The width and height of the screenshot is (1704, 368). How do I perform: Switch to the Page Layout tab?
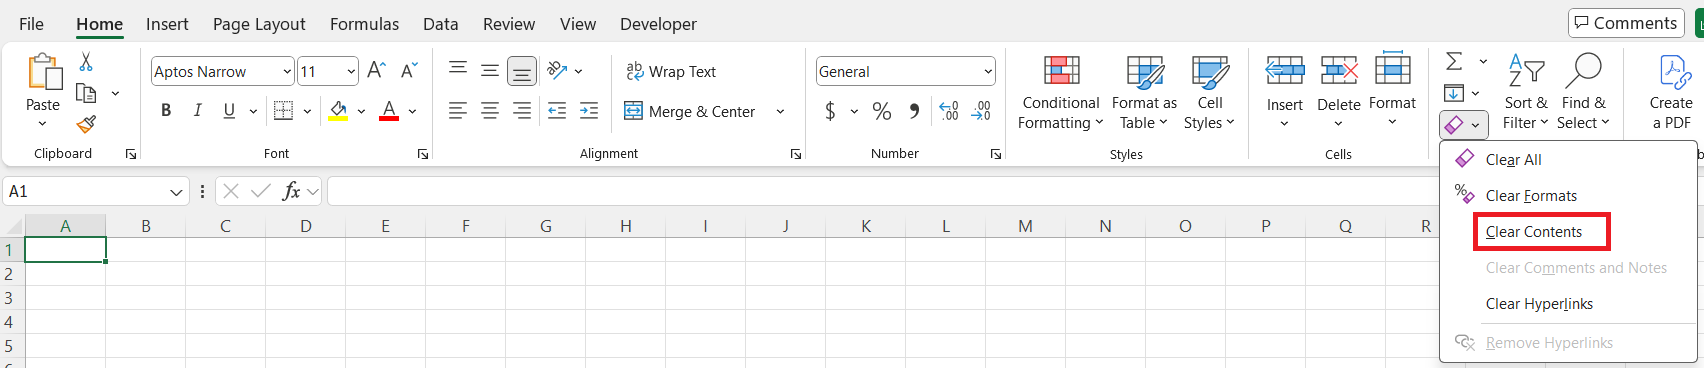[259, 24]
